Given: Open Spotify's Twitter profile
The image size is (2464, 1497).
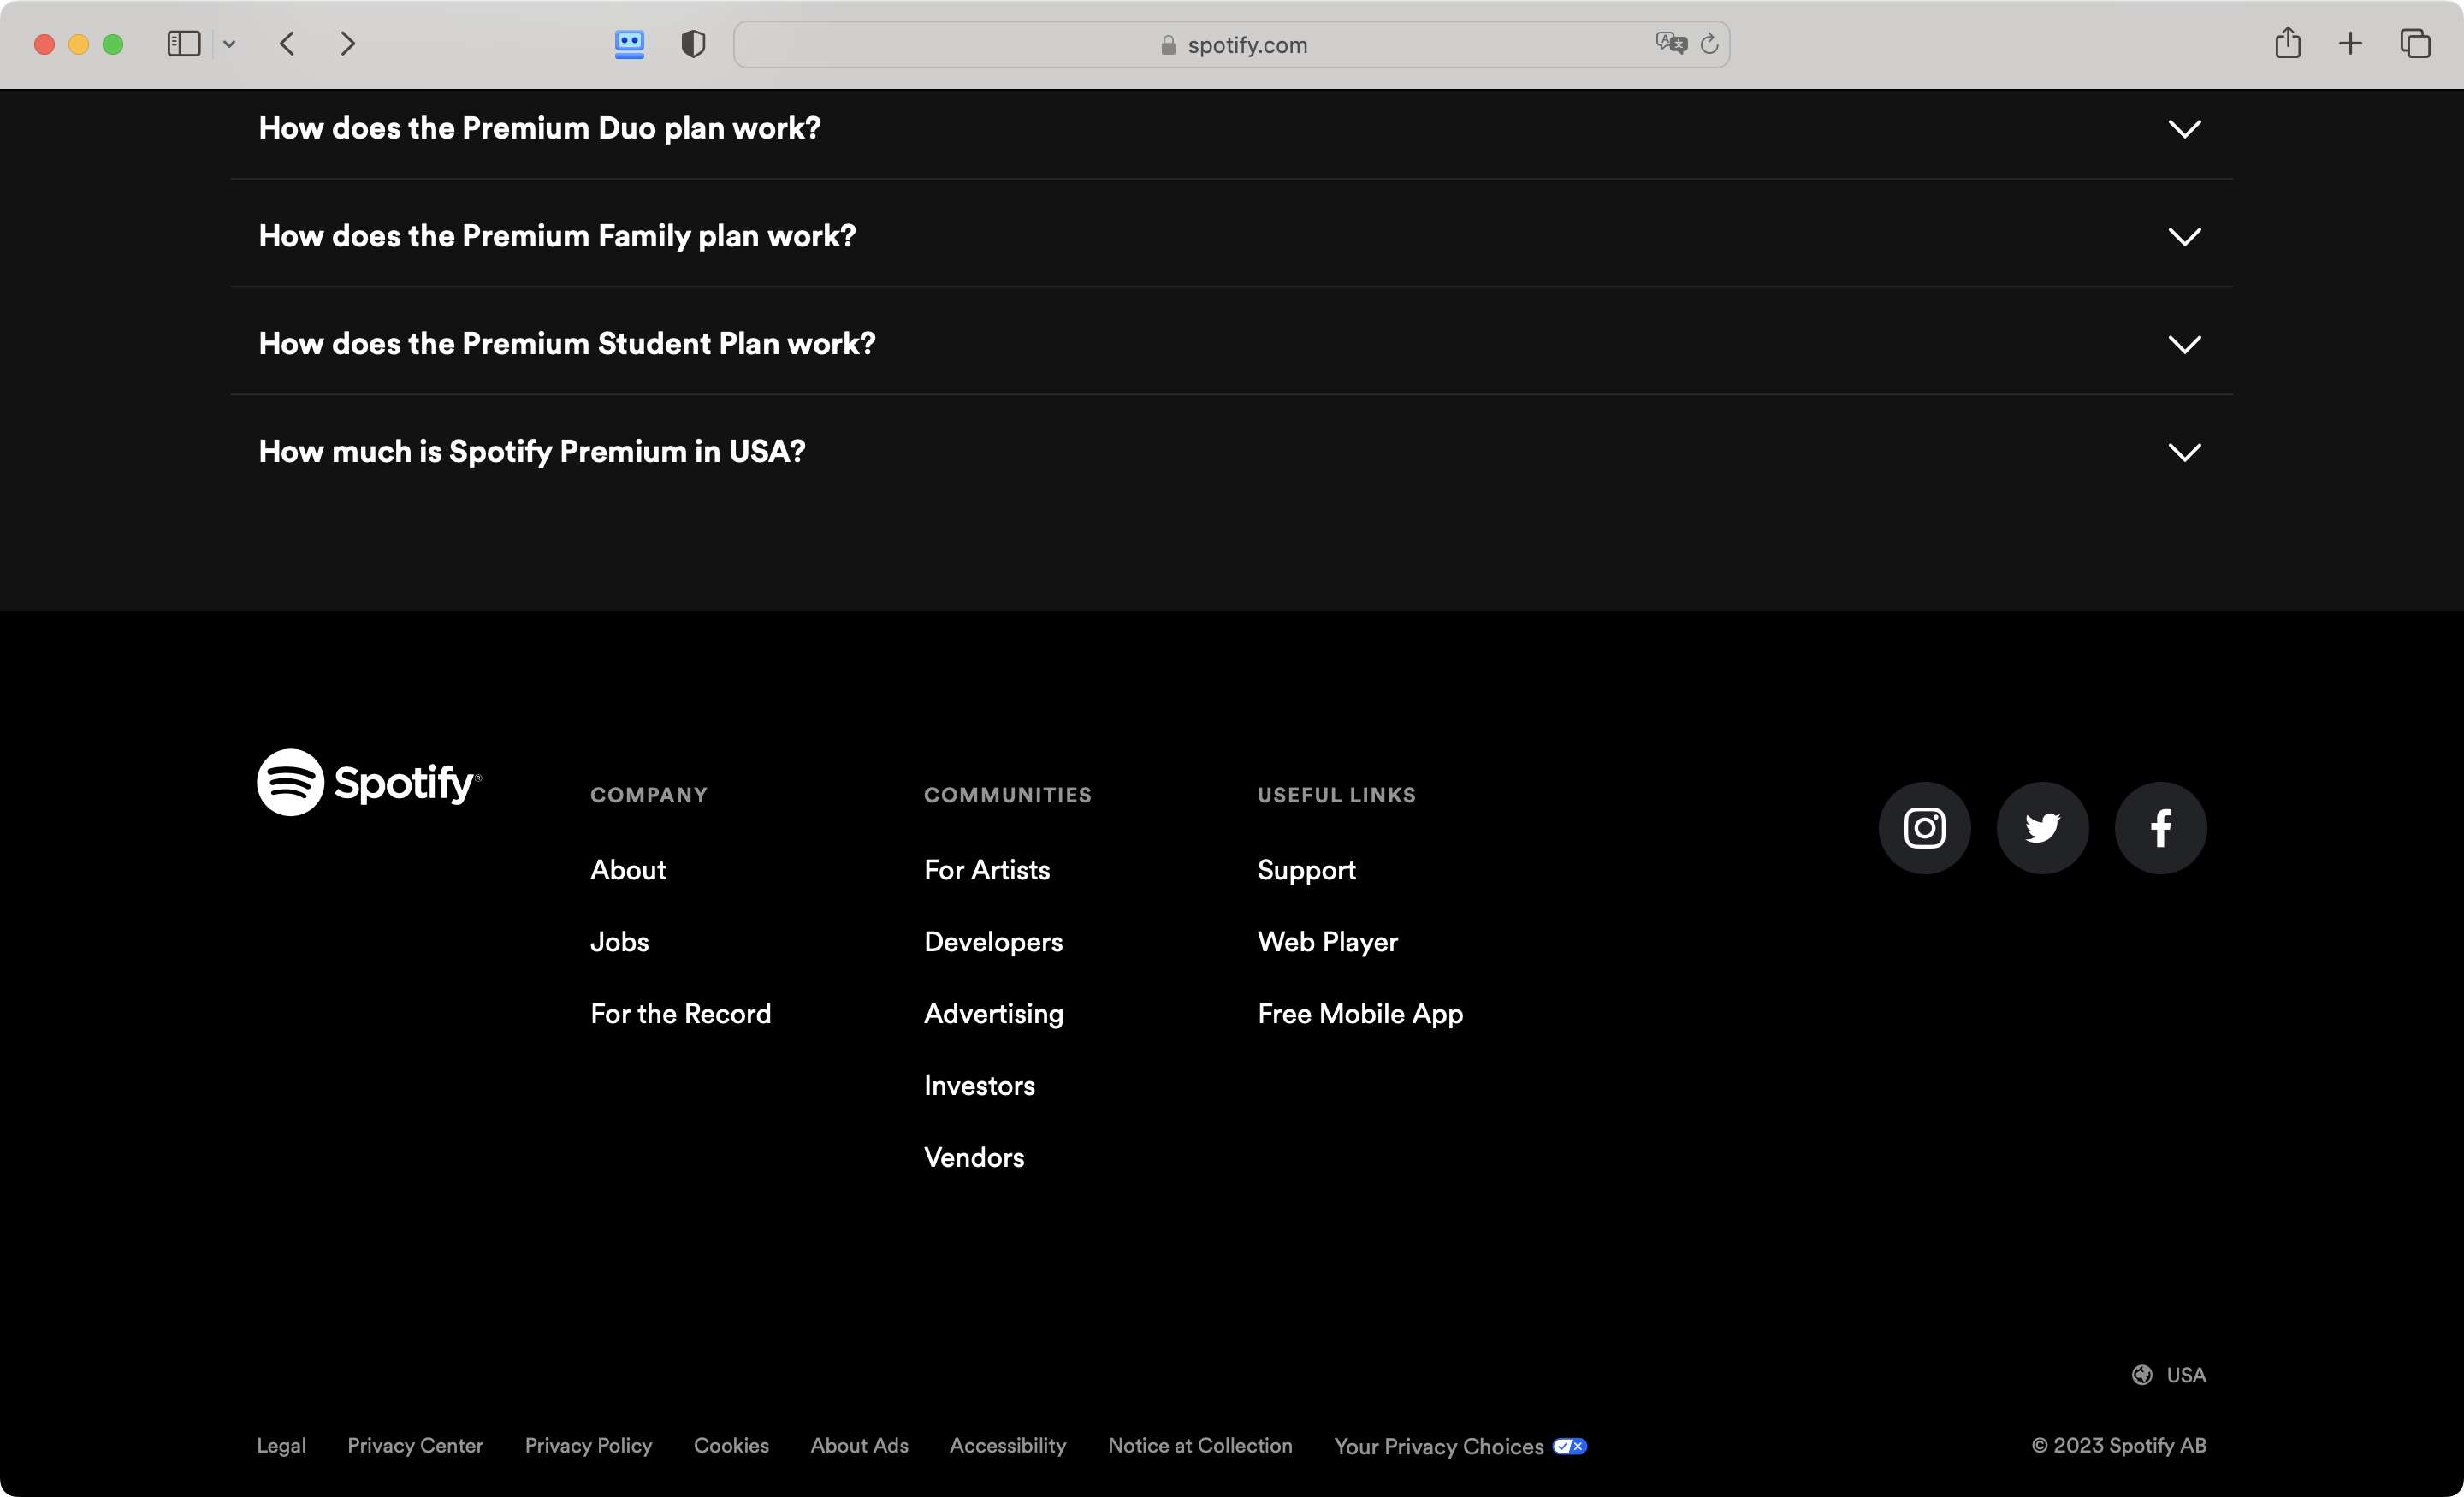Looking at the screenshot, I should (x=2042, y=828).
